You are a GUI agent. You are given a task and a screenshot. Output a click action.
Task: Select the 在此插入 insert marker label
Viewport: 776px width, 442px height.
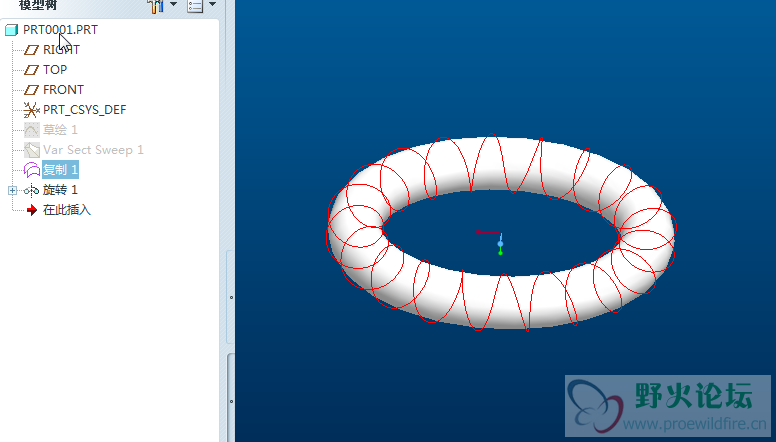[x=67, y=210]
